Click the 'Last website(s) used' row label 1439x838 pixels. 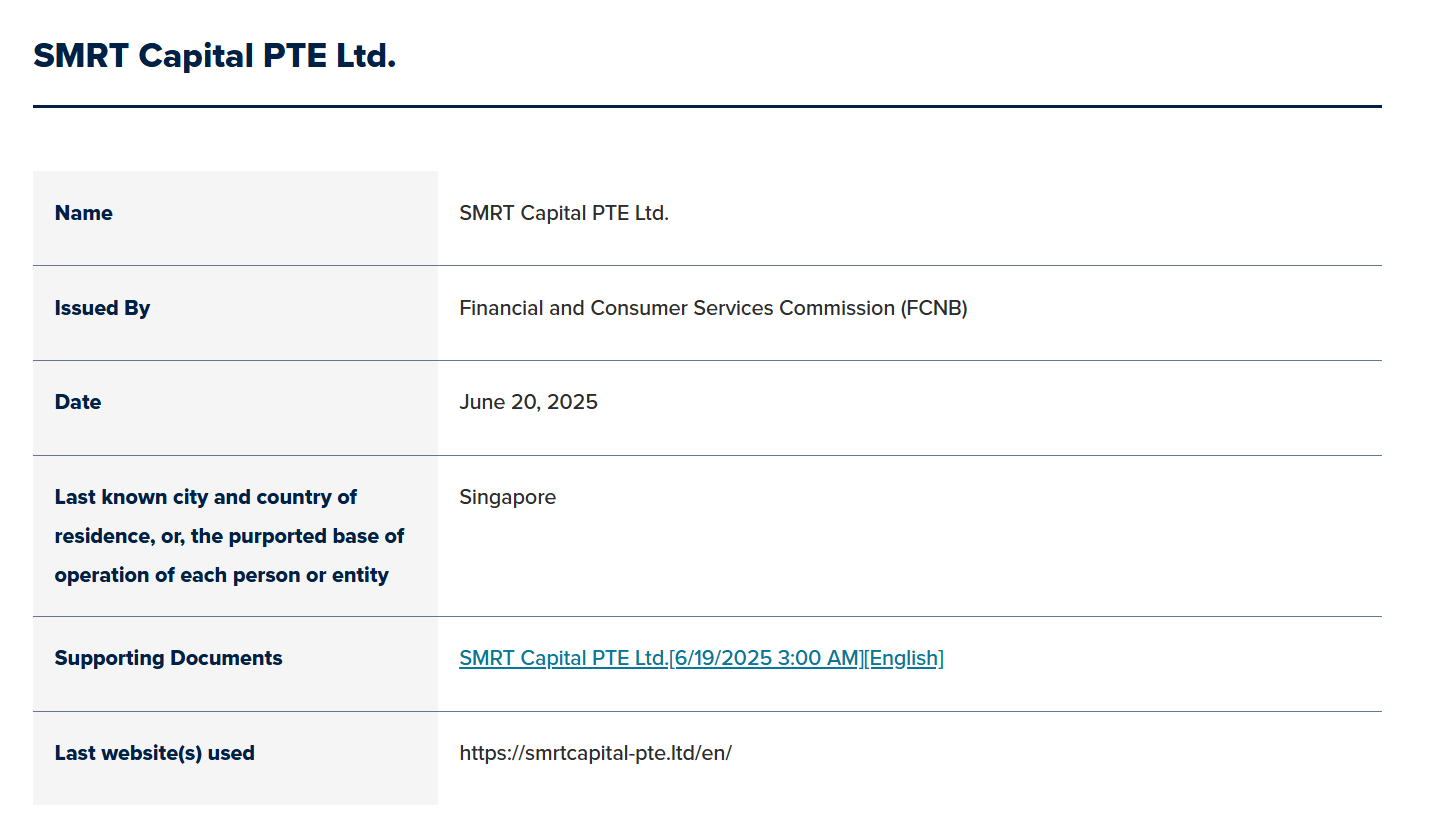coord(154,753)
